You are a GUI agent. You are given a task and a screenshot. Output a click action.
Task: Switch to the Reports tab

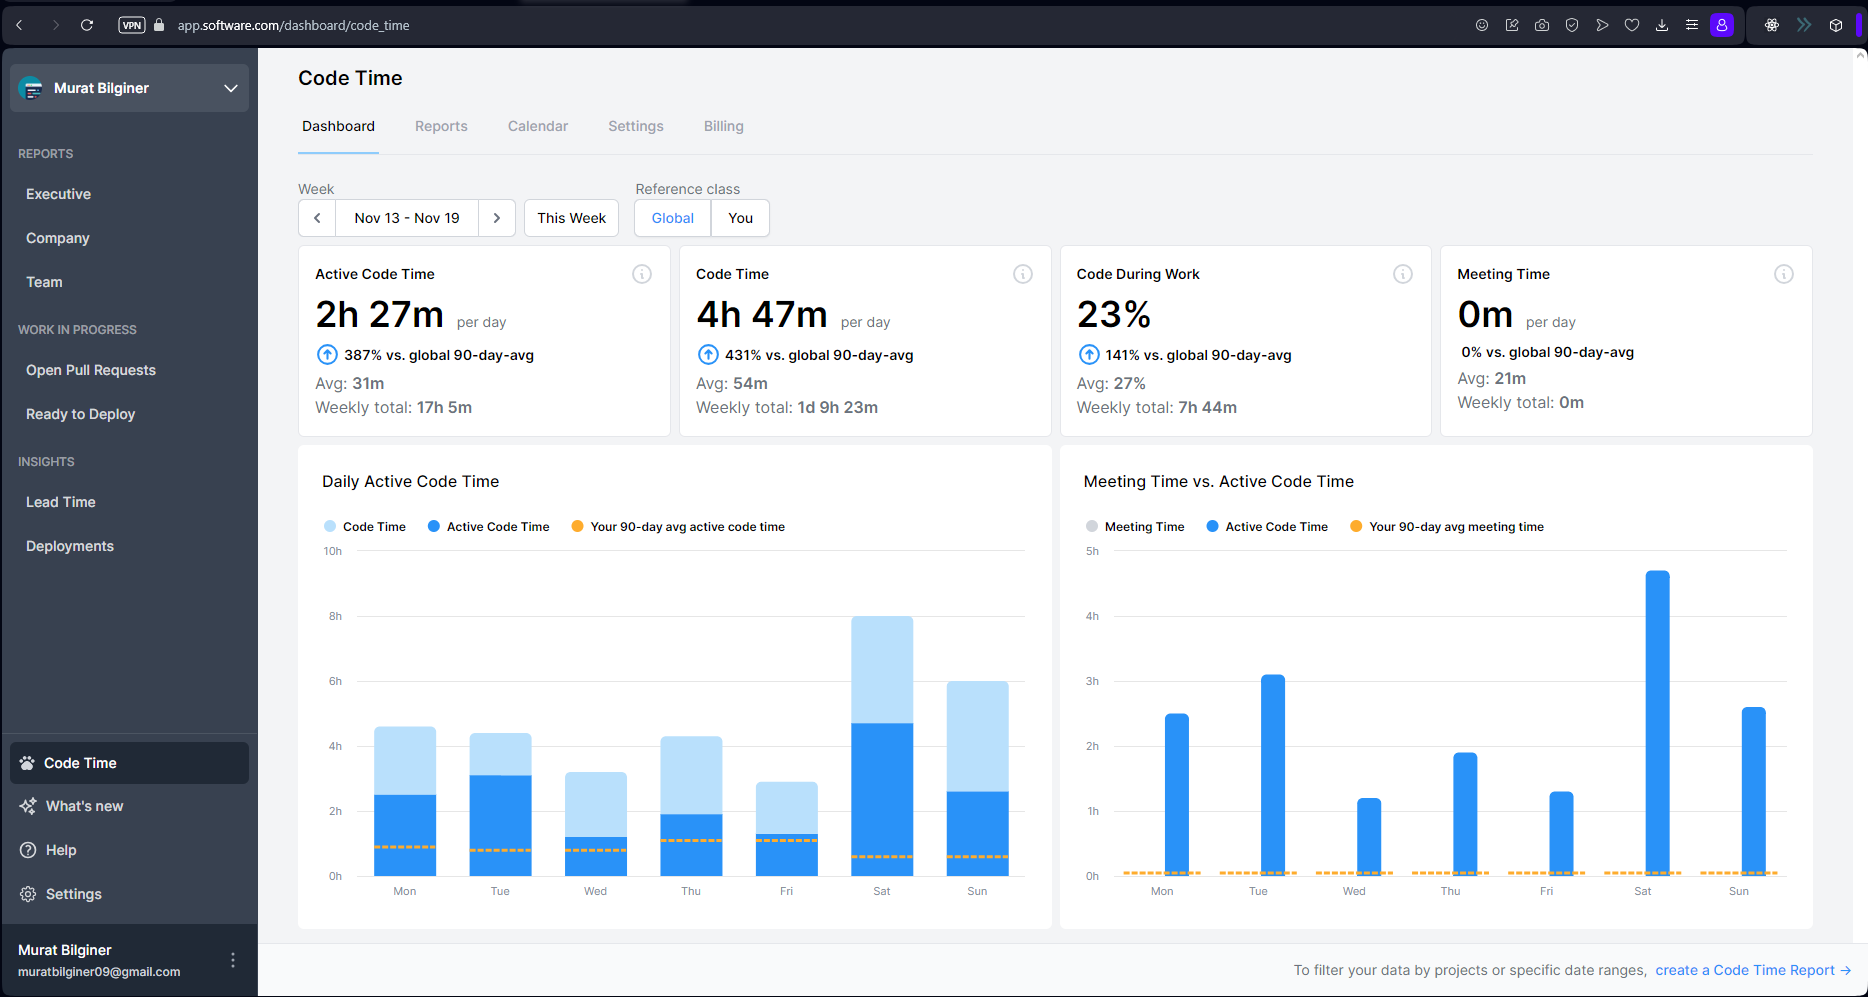441,126
